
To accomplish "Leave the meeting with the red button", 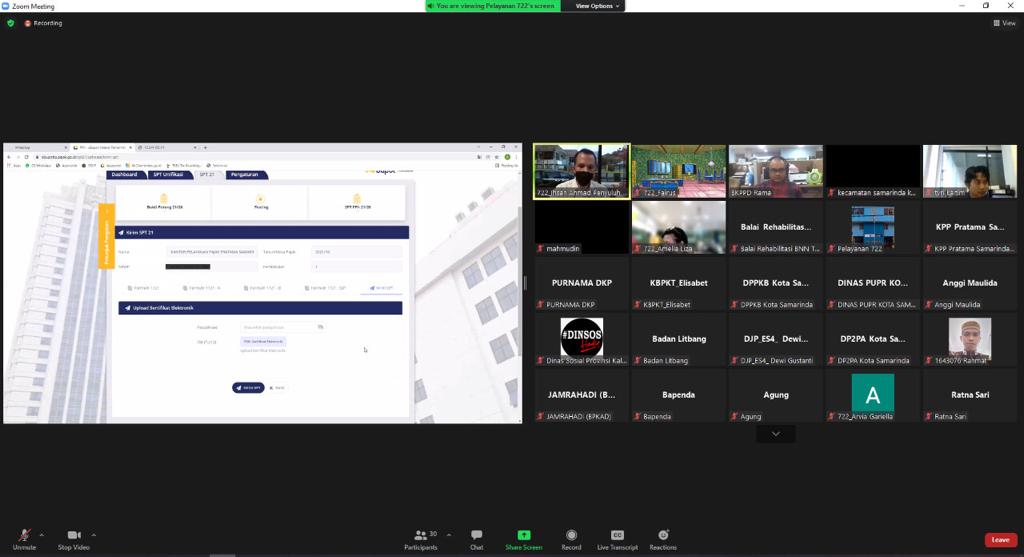I will (x=1000, y=540).
